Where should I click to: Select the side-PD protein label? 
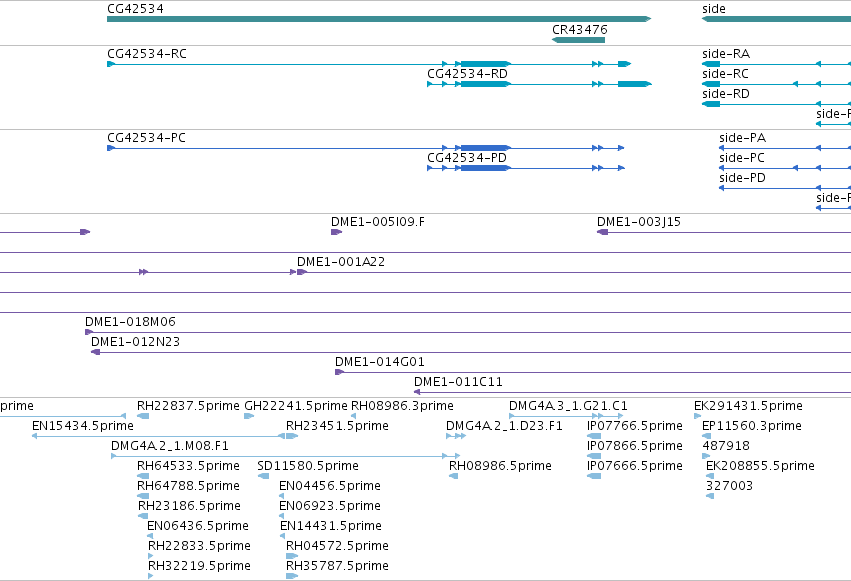tap(742, 178)
